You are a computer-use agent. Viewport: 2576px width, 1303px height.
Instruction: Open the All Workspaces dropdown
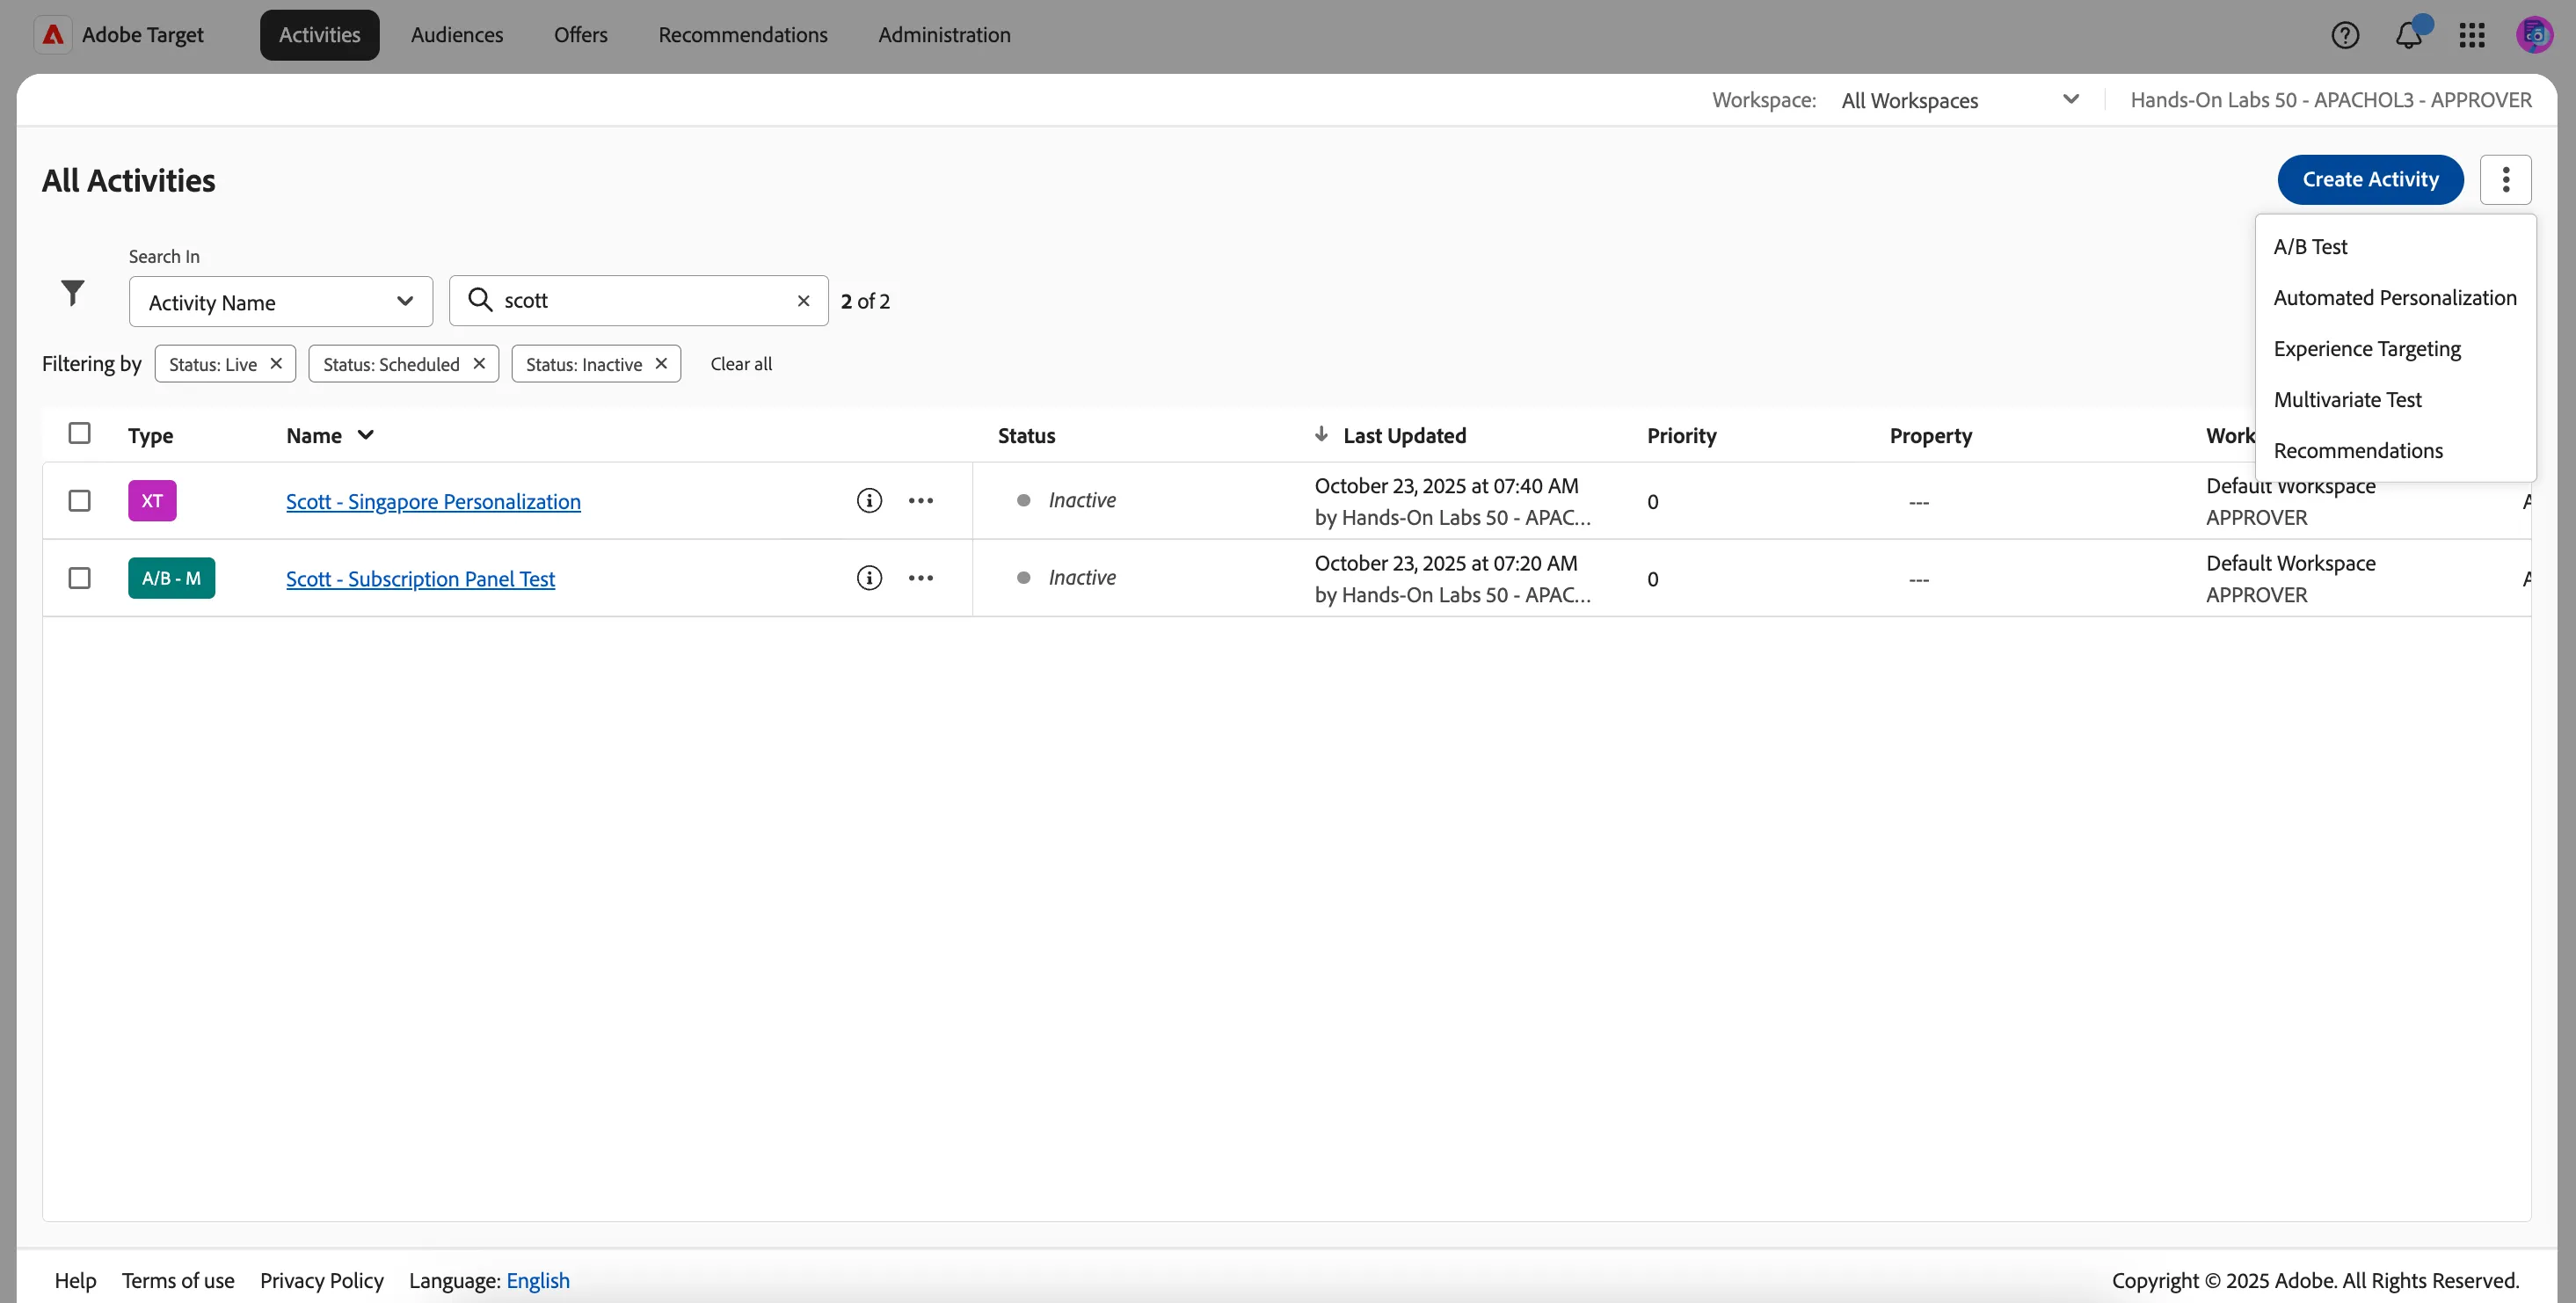(1961, 100)
